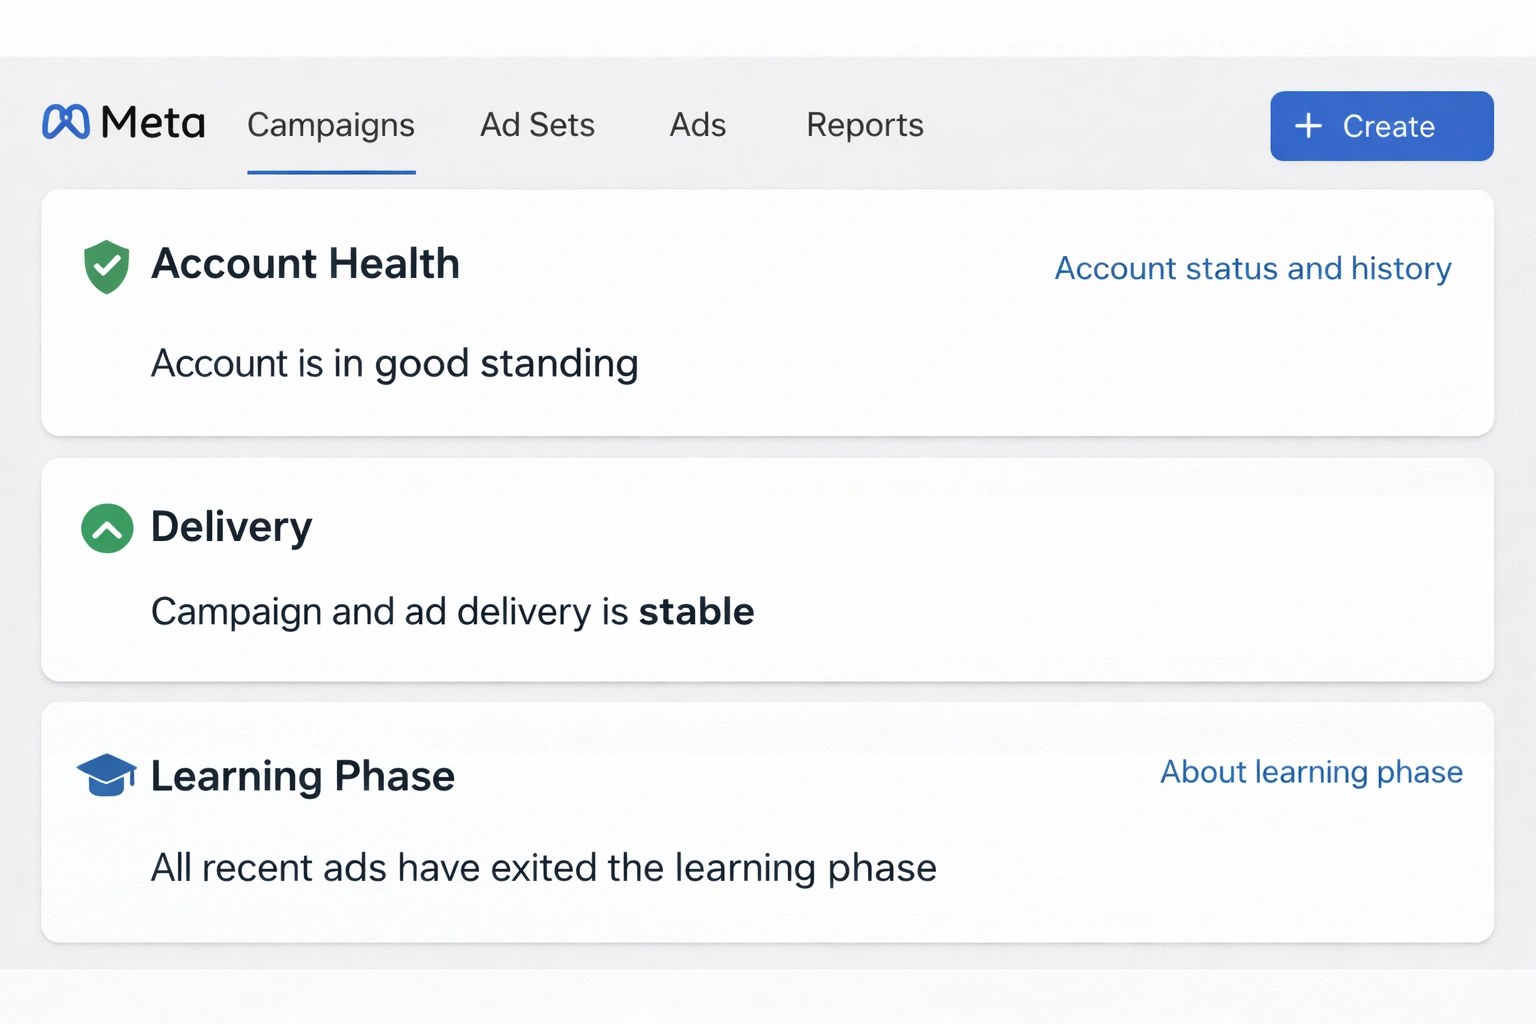Image resolution: width=1536 pixels, height=1024 pixels.
Task: Click the Delivery section heading
Action: point(231,527)
